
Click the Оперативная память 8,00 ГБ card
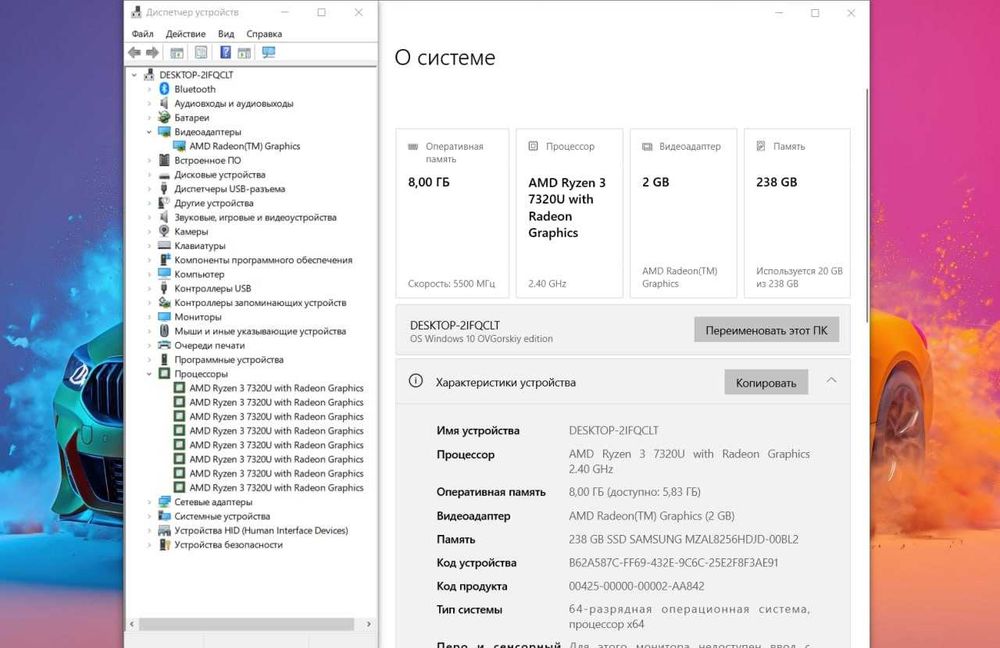pyautogui.click(x=452, y=214)
